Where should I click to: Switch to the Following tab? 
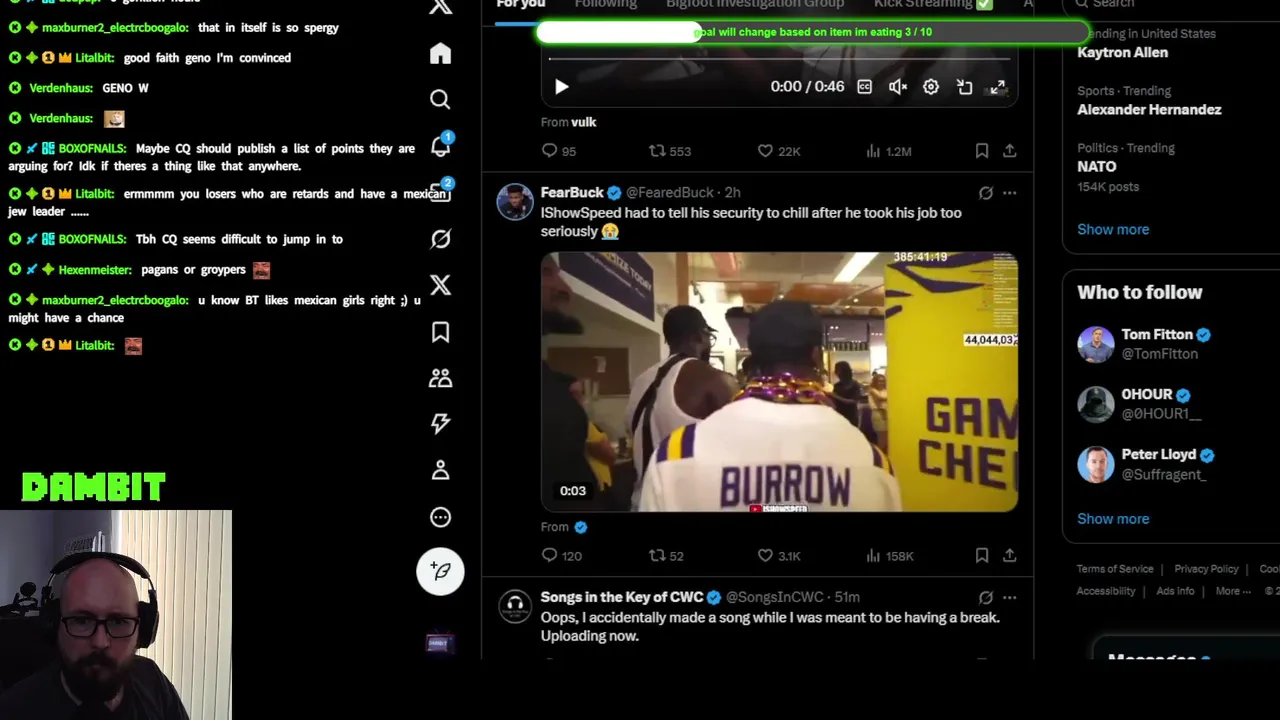click(x=605, y=4)
